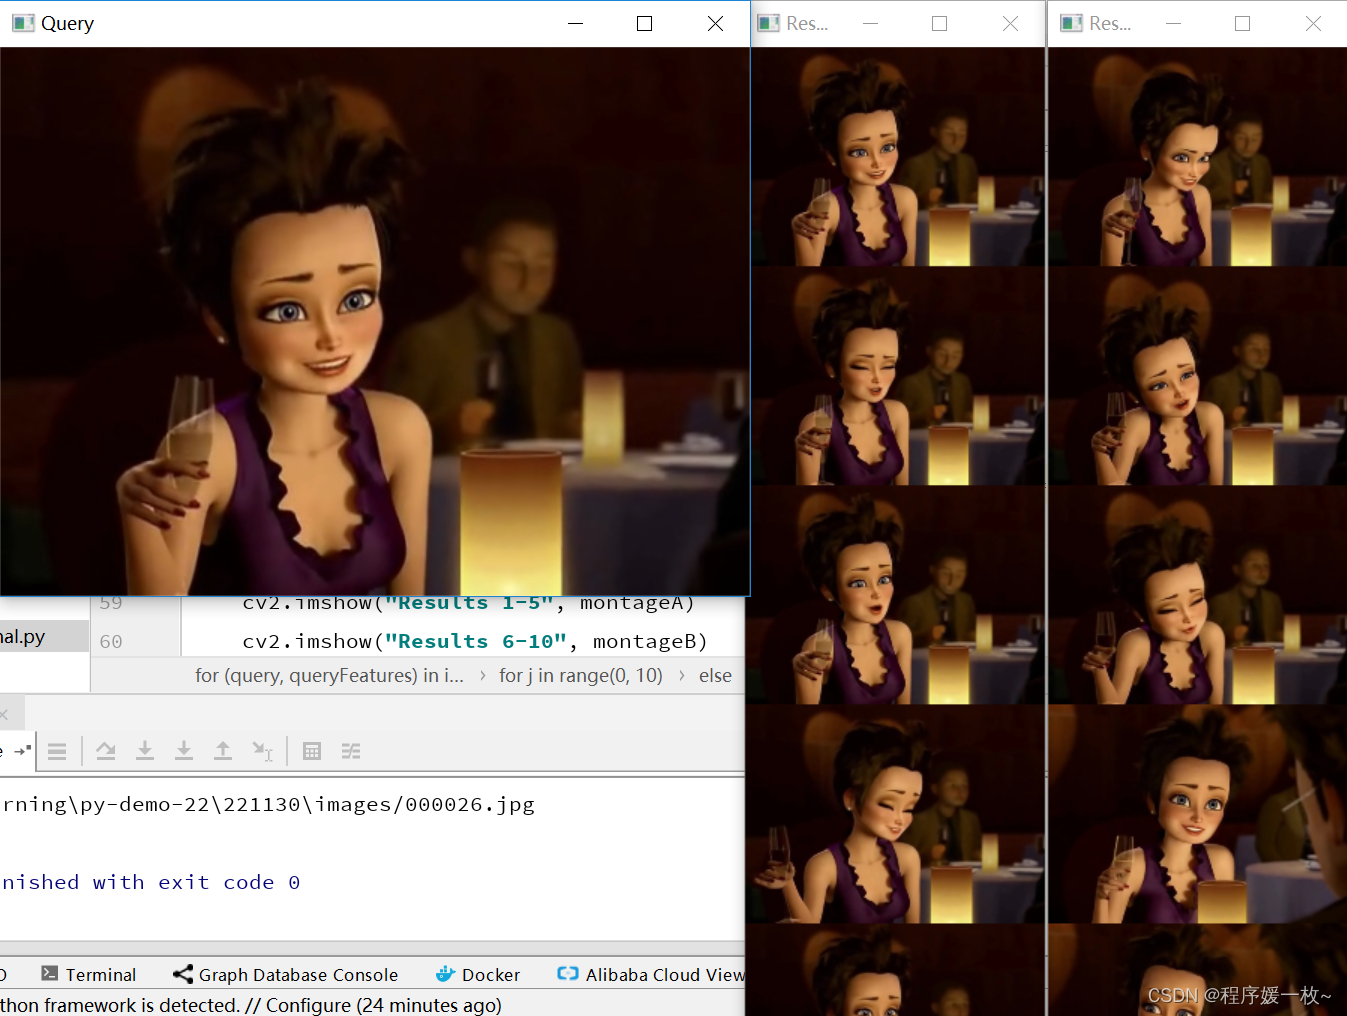Close the left Results window
The image size is (1347, 1016).
coord(1010,23)
